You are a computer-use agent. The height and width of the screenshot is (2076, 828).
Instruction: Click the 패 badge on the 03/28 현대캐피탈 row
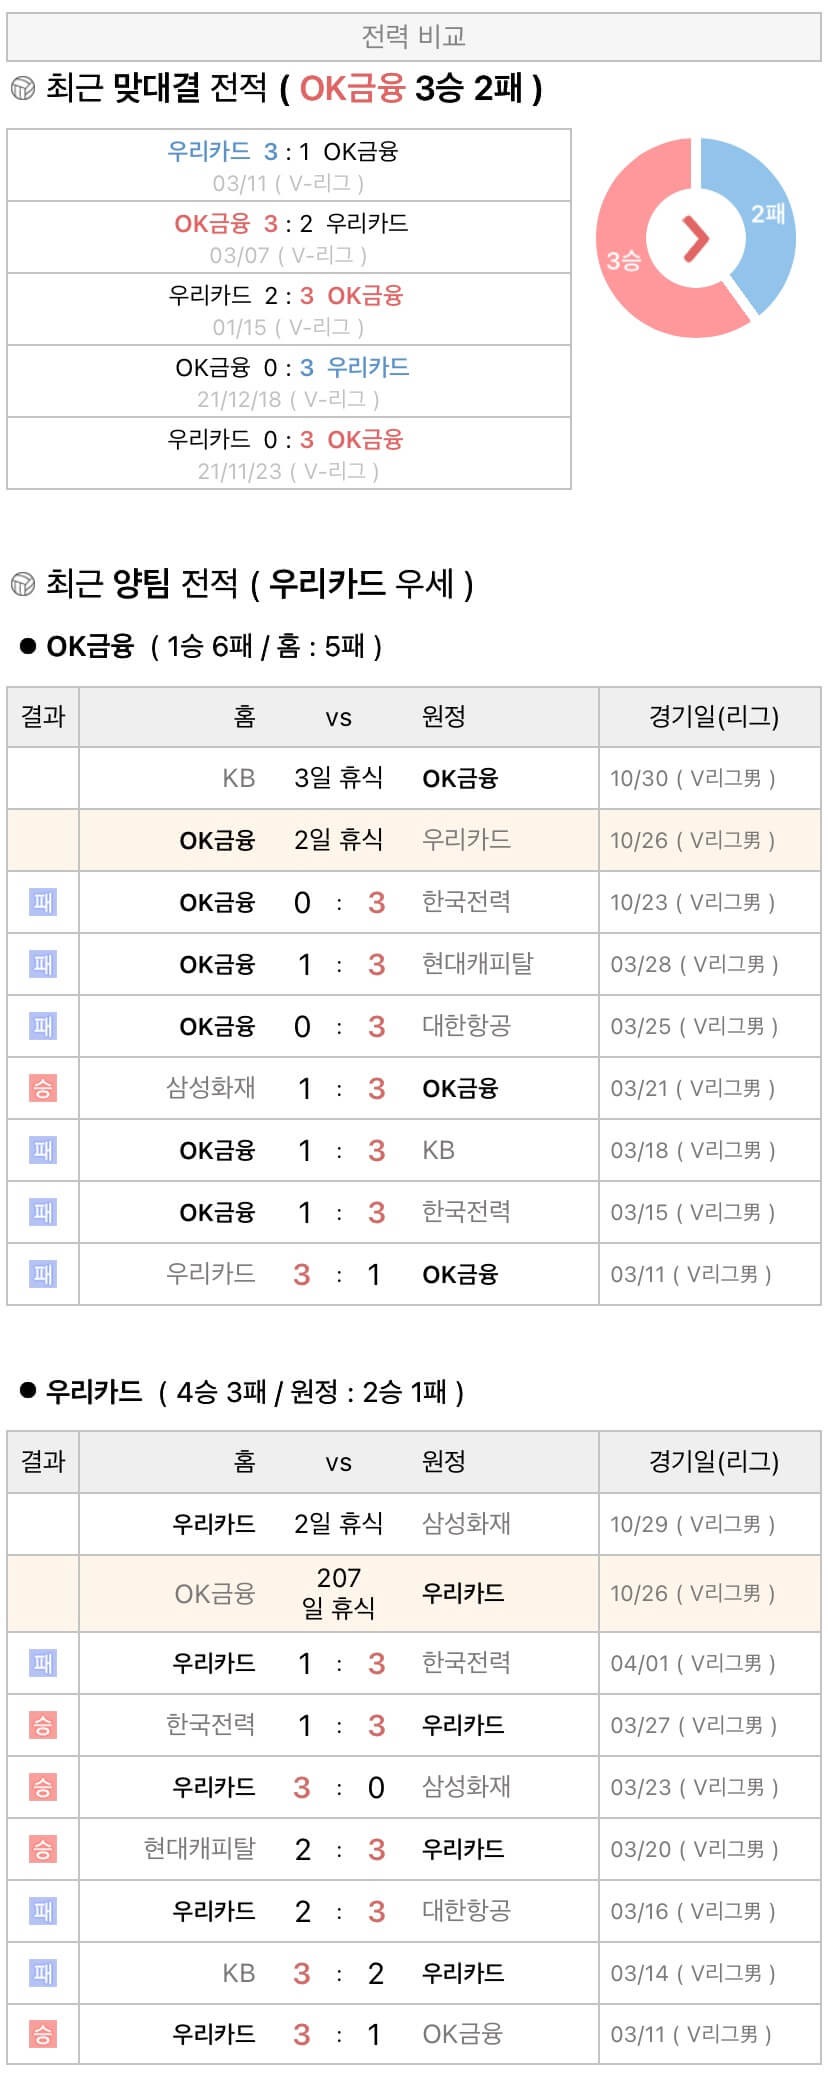coord(43,964)
